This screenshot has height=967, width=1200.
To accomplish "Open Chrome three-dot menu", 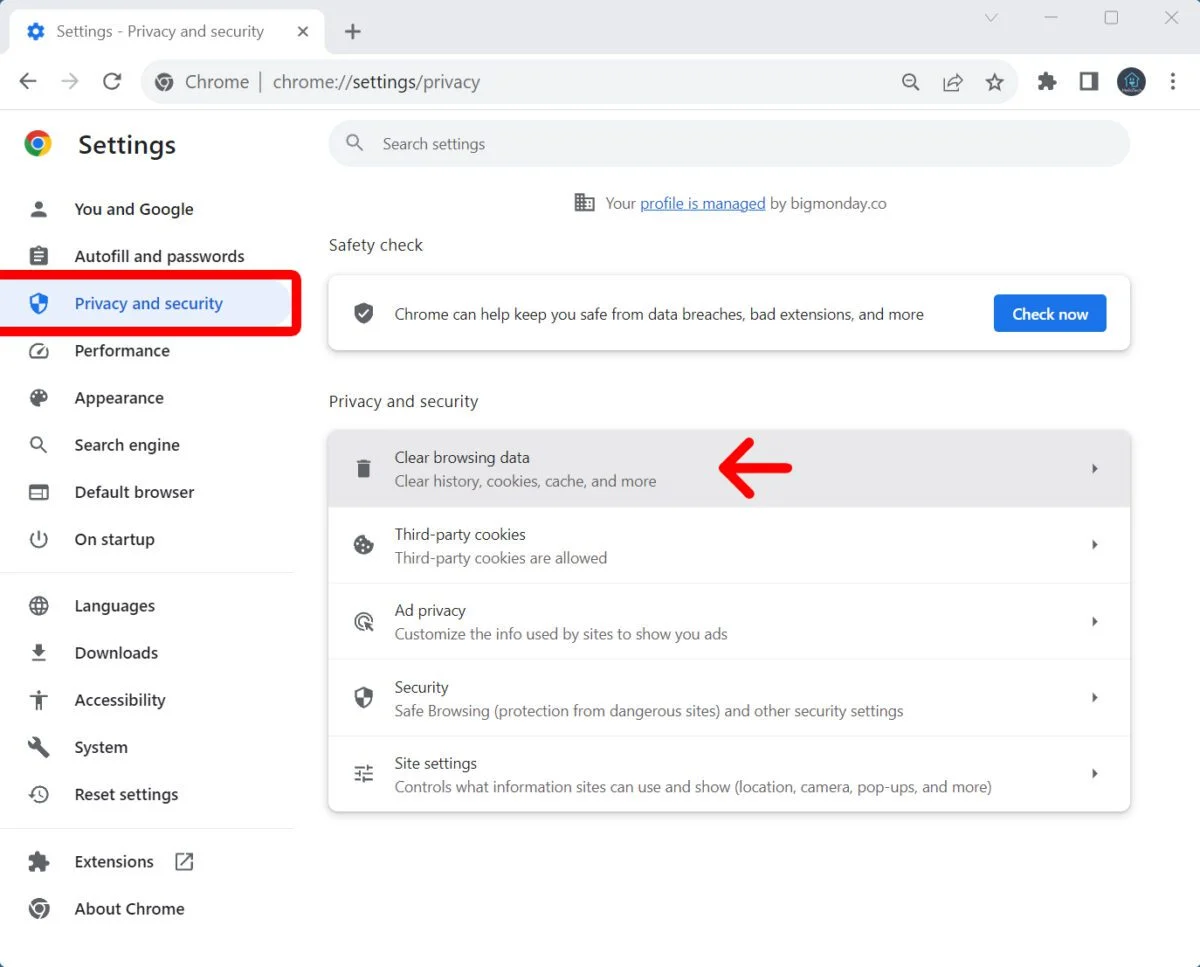I will click(x=1172, y=82).
